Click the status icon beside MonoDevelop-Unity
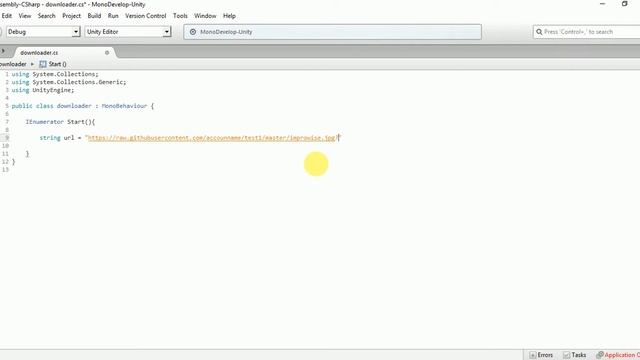The image size is (640, 360). tap(193, 32)
